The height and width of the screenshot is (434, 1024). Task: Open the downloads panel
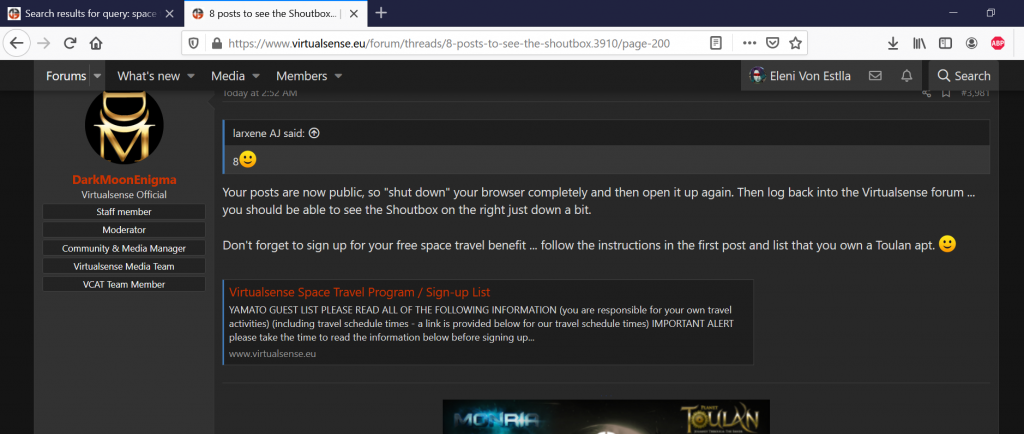[x=893, y=43]
